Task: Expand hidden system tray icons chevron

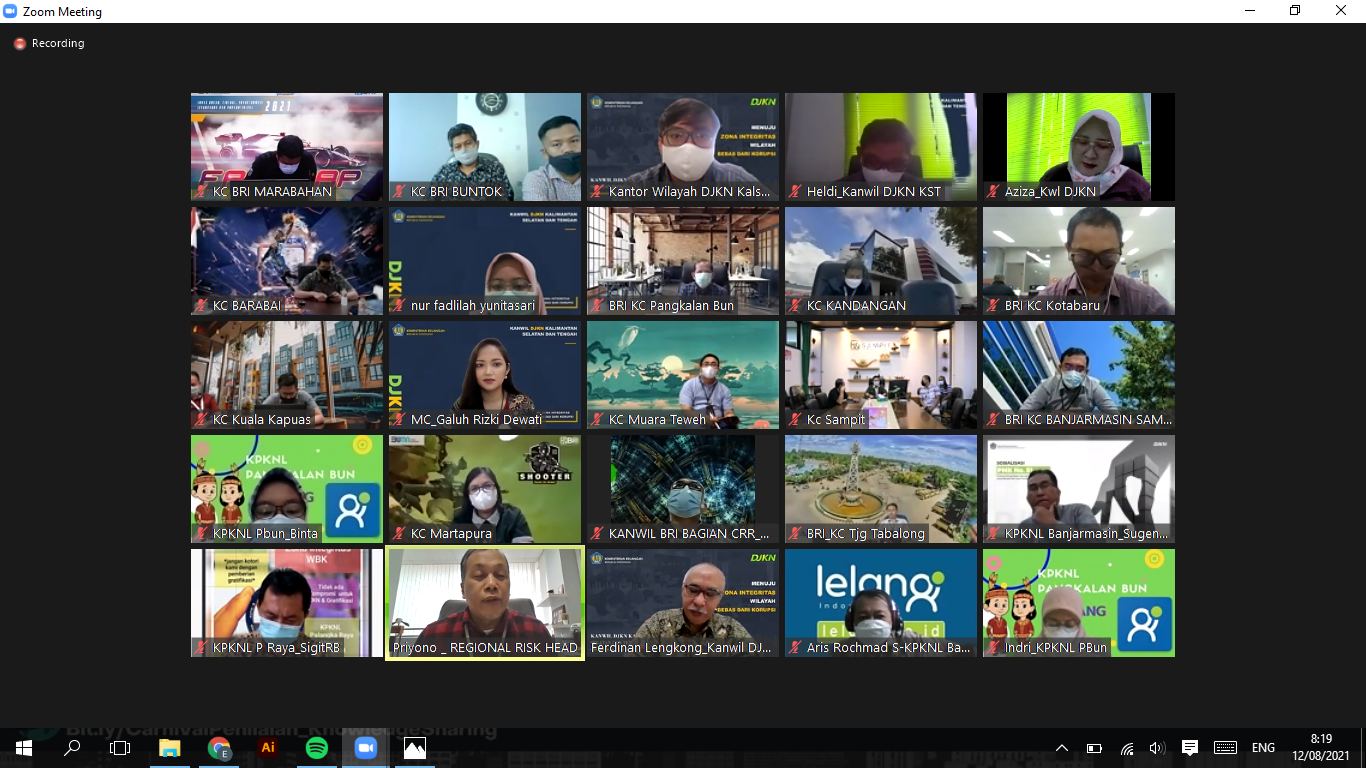Action: 1062,748
